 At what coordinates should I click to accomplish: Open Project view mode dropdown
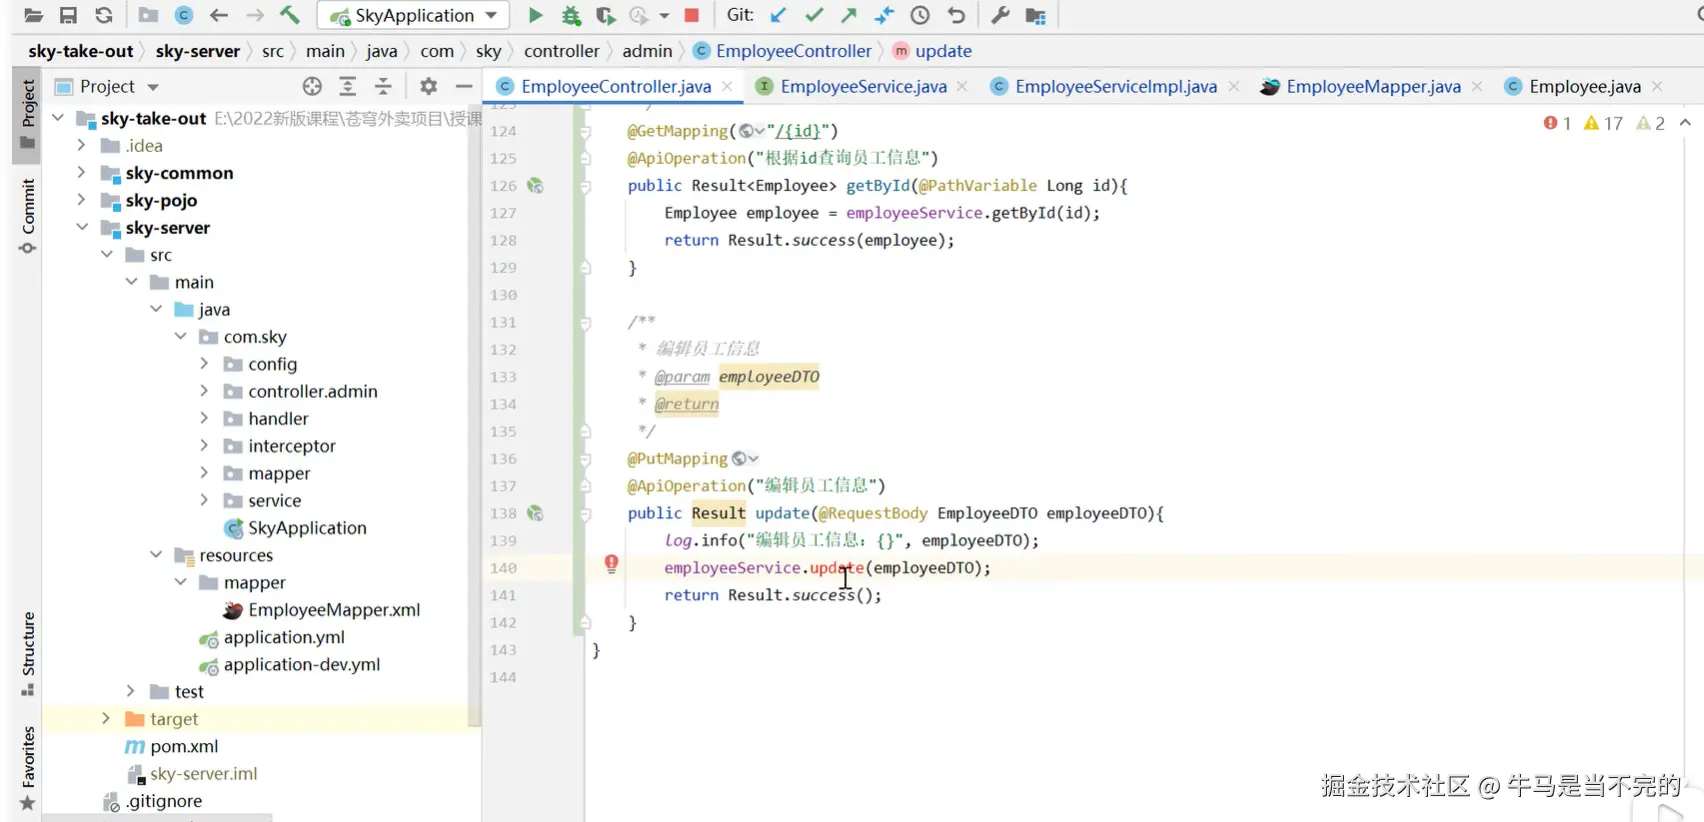[x=153, y=87]
